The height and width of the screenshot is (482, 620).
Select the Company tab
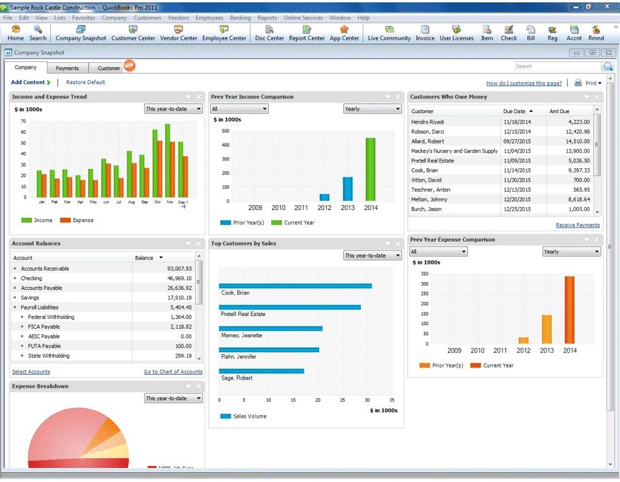pyautogui.click(x=26, y=67)
